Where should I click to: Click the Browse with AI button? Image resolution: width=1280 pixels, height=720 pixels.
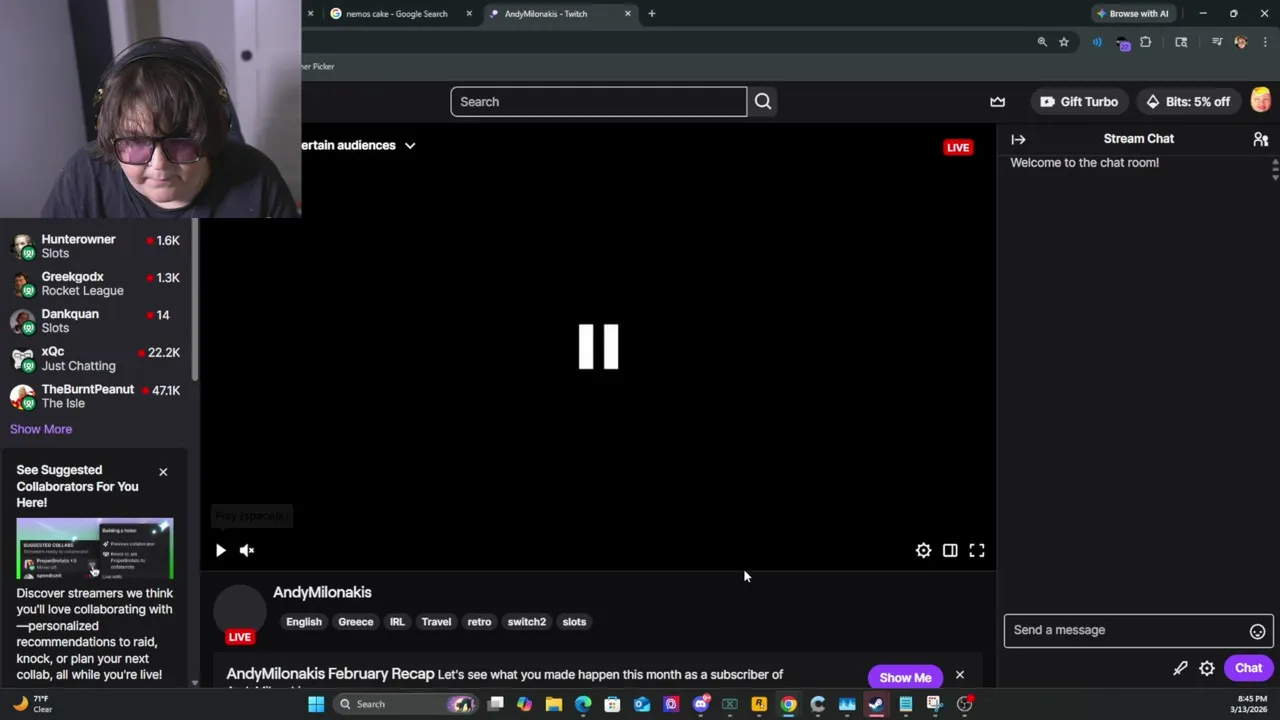(x=1132, y=14)
